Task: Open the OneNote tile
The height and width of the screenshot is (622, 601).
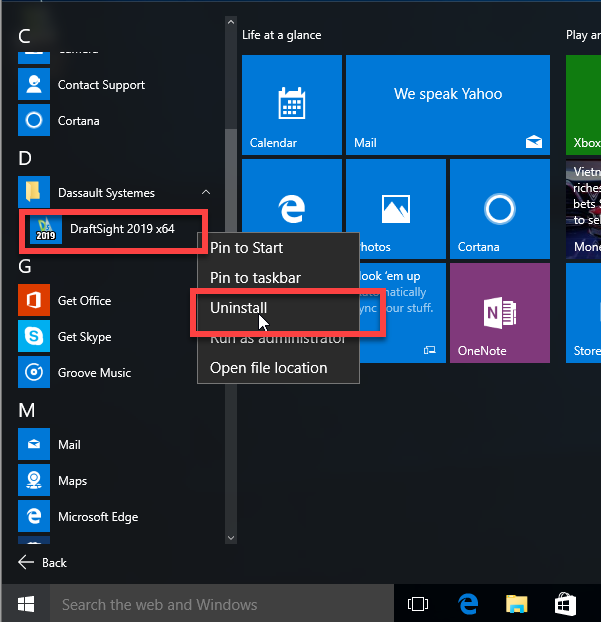Action: [500, 313]
